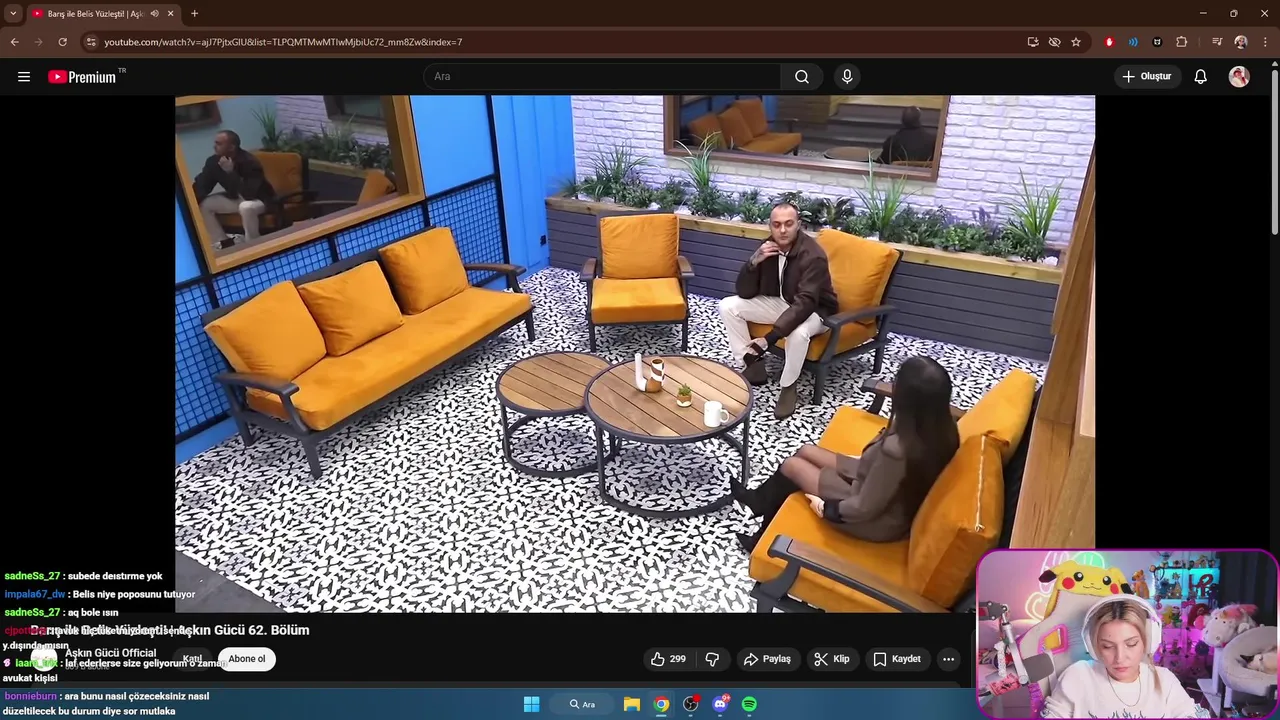Click chat username 'impala67_dw'
1280x720 pixels.
pyautogui.click(x=35, y=594)
